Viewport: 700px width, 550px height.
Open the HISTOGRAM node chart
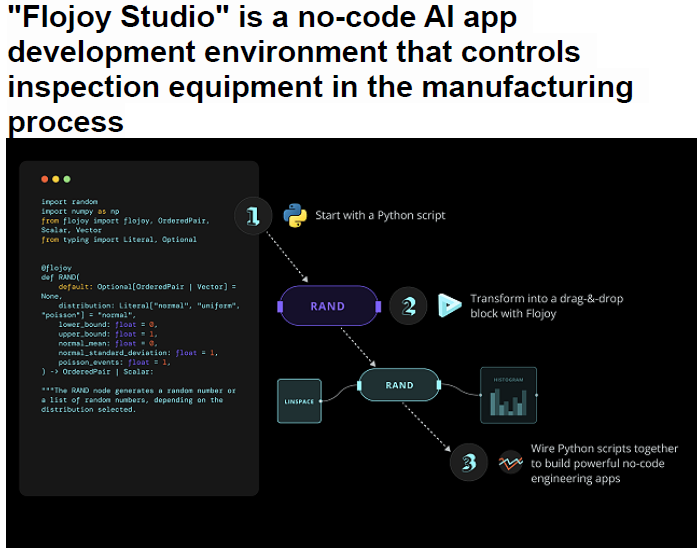[508, 396]
